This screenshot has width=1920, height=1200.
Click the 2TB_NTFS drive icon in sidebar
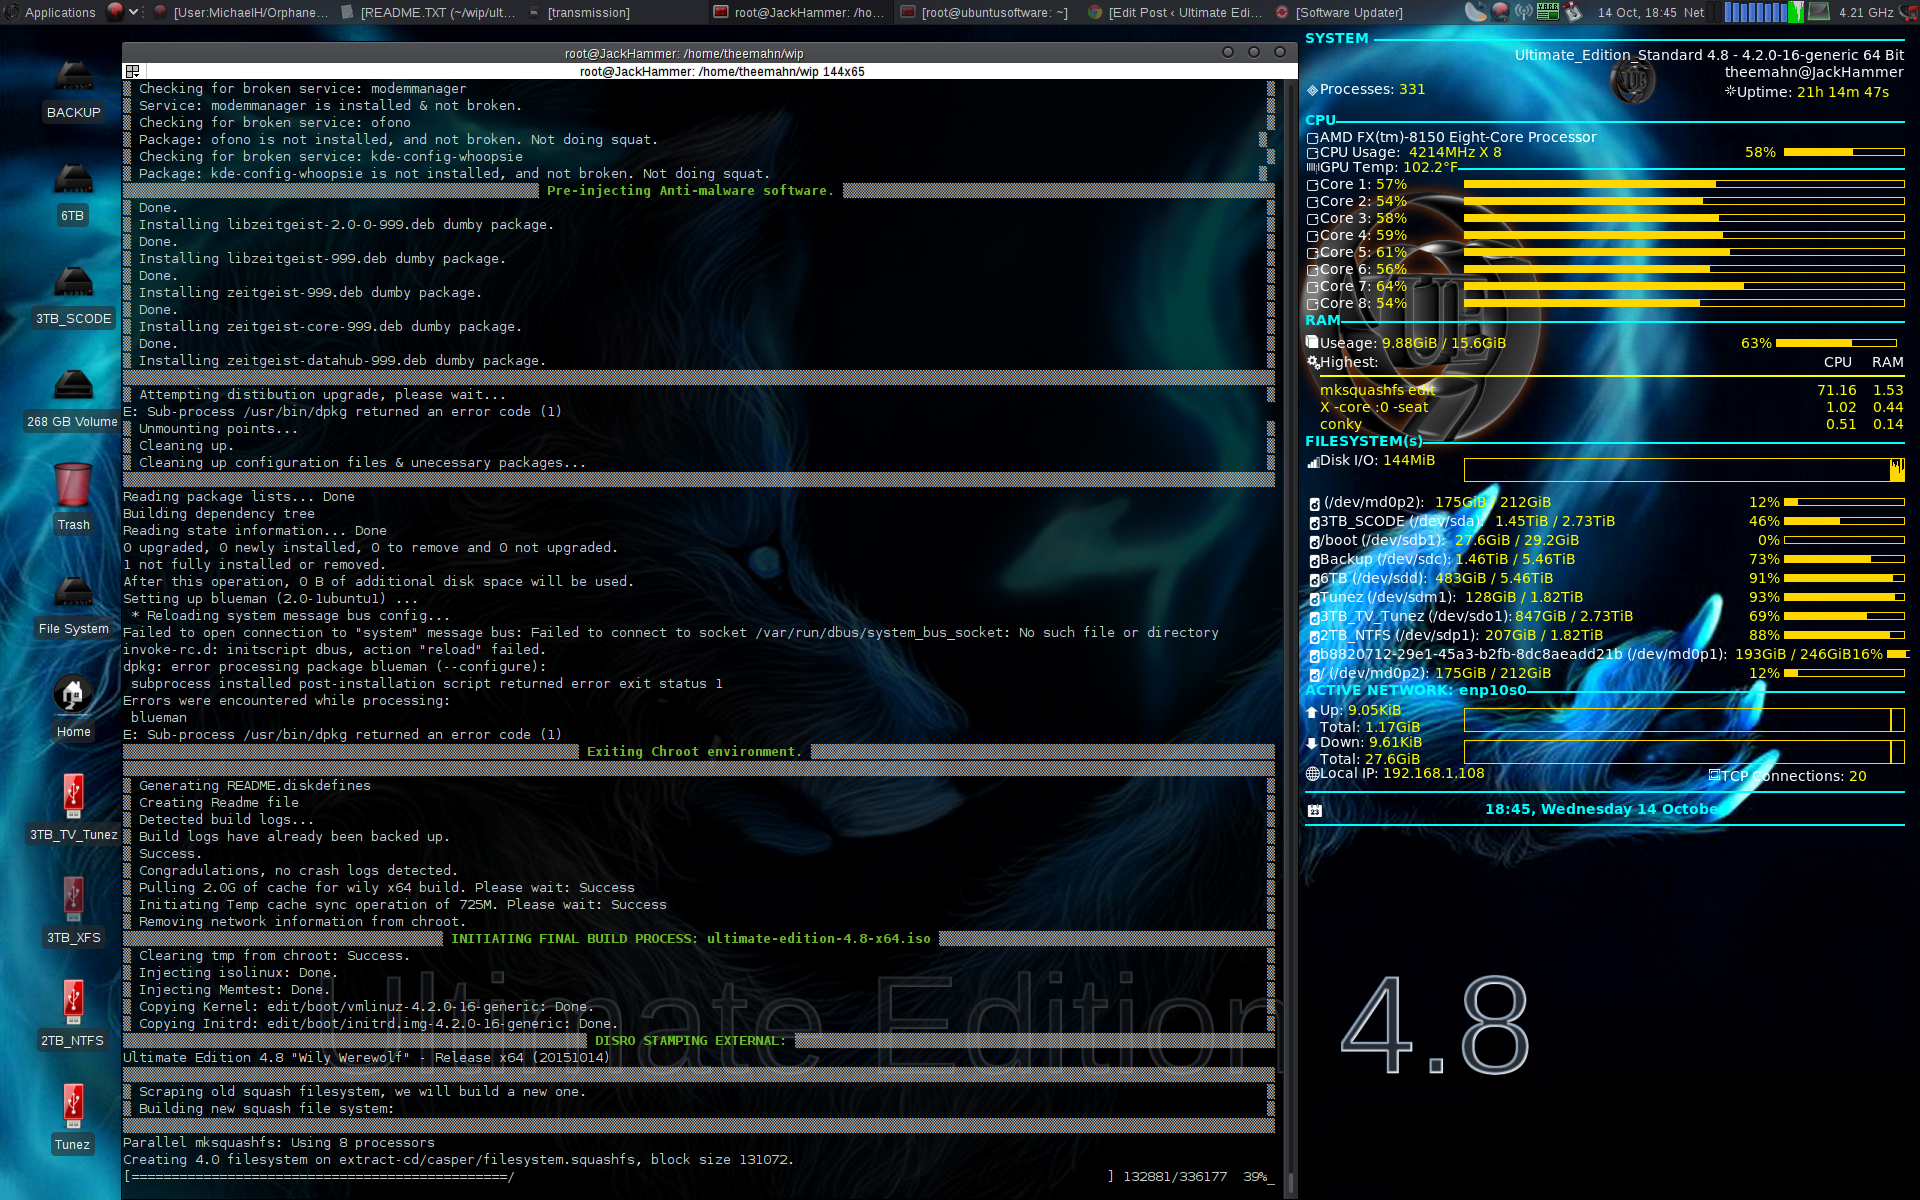coord(70,1004)
